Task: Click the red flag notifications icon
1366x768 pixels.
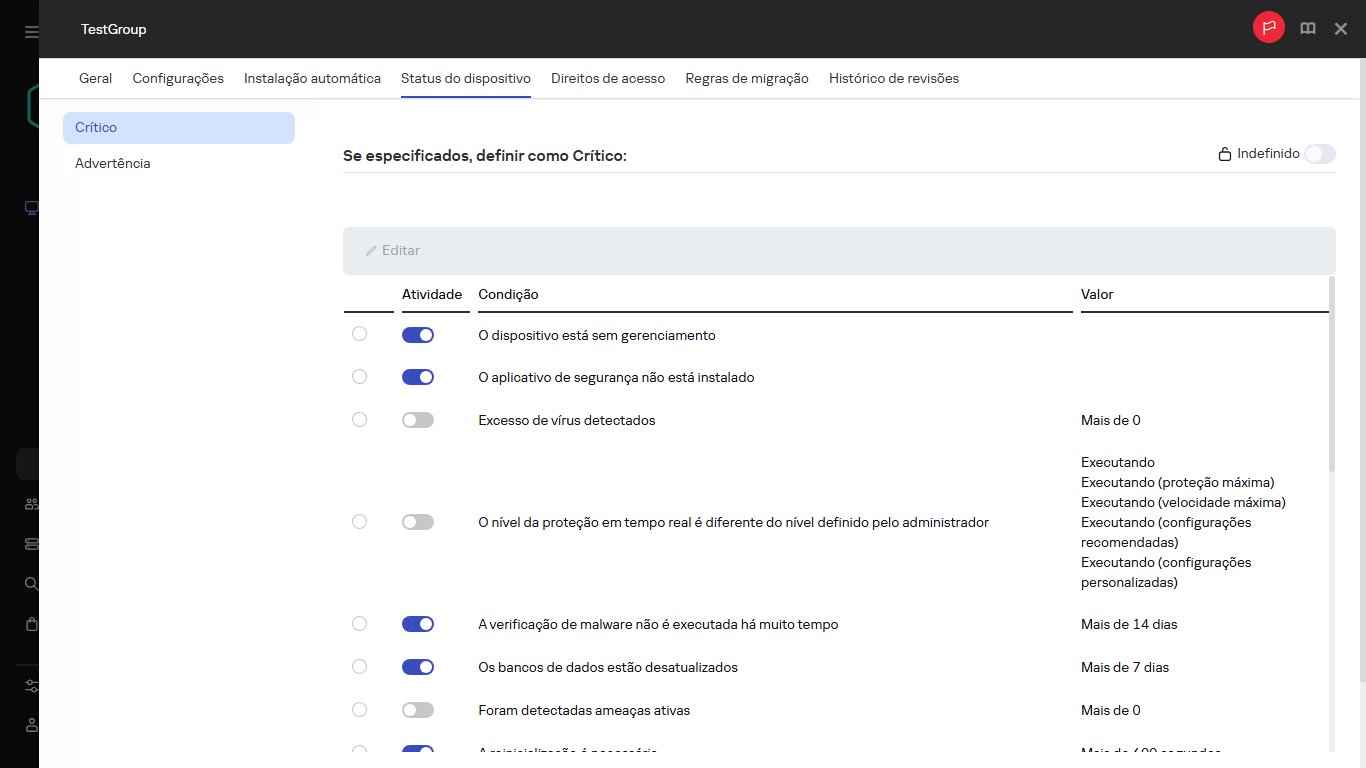Action: 1268,27
